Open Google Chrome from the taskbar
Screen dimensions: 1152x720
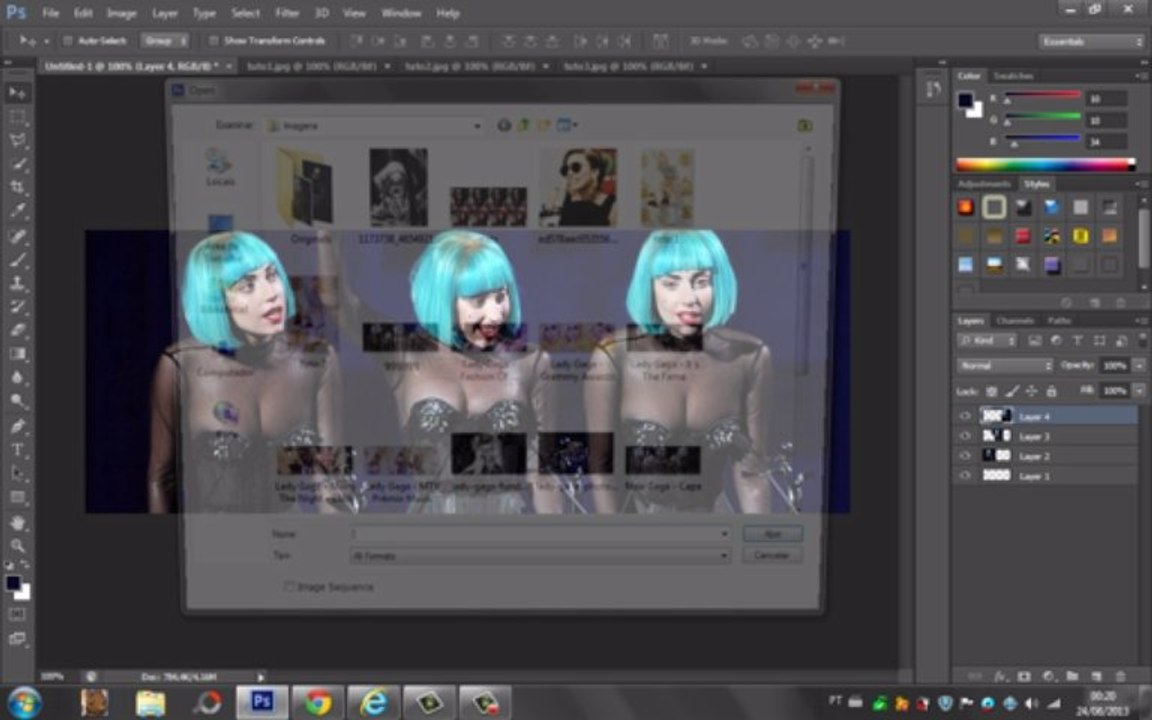318,702
